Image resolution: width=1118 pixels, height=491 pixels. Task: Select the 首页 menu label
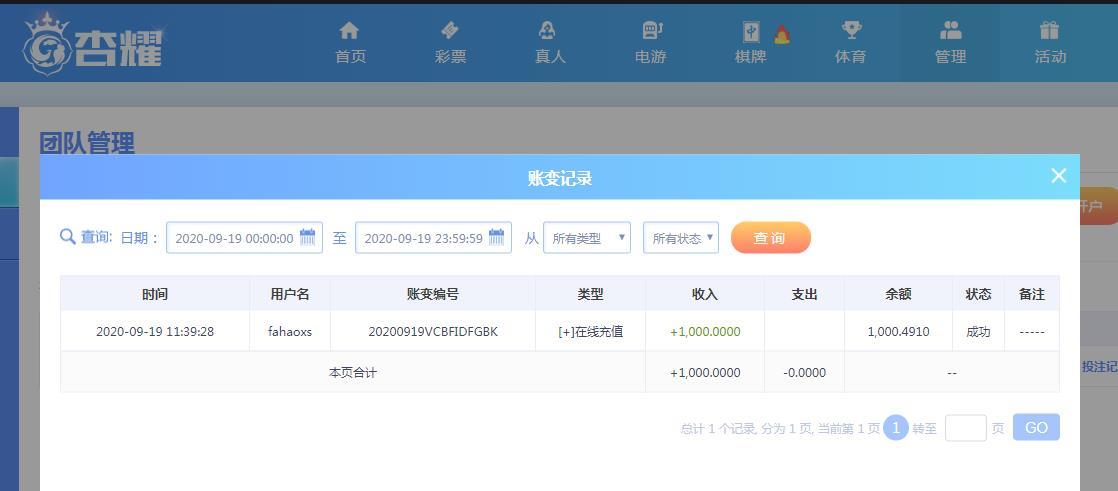click(x=350, y=57)
